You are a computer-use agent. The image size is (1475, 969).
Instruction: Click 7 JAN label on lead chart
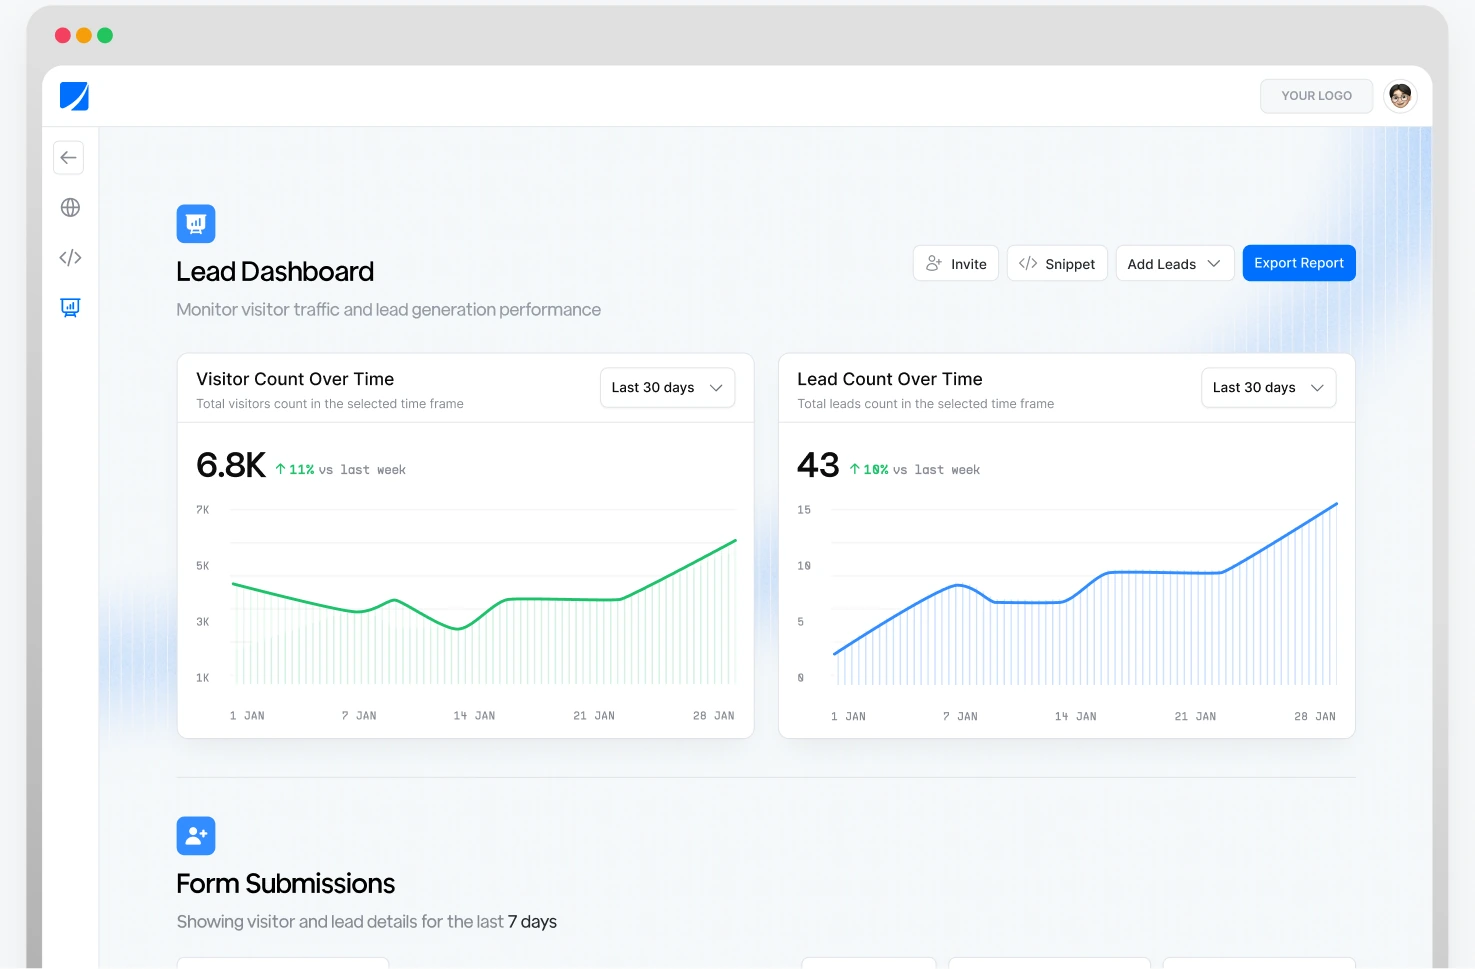[x=960, y=717]
